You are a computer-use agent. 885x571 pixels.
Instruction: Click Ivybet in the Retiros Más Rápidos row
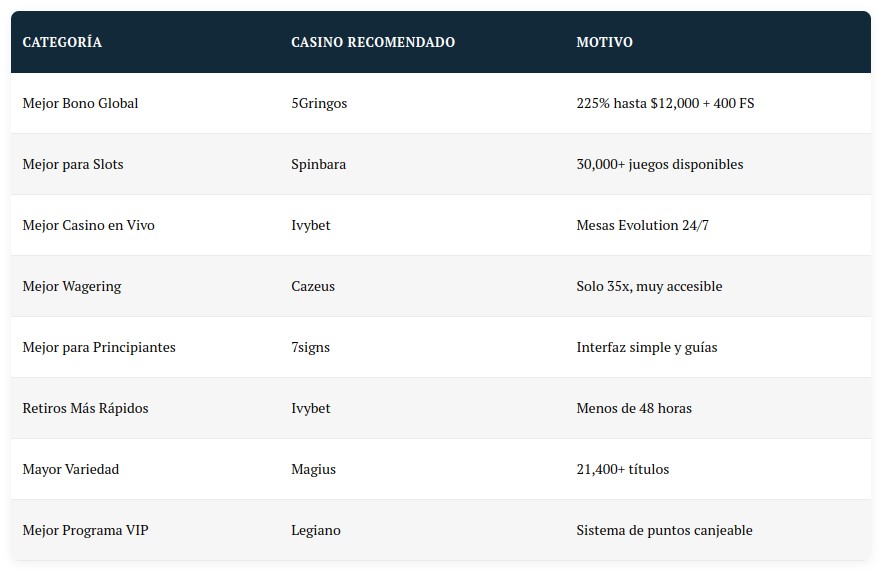[x=310, y=408]
